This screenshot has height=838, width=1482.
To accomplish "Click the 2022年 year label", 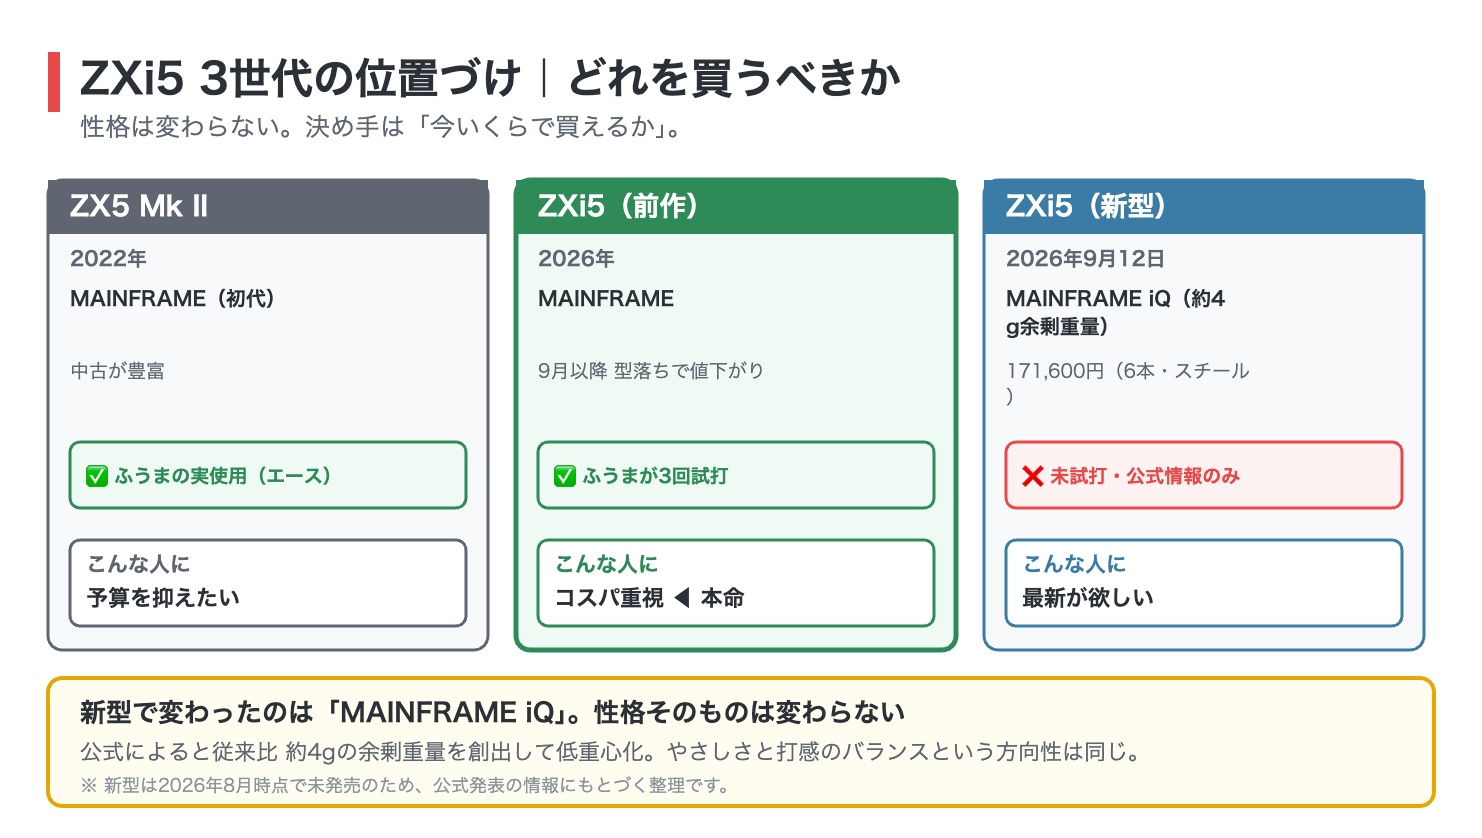I will tap(108, 259).
